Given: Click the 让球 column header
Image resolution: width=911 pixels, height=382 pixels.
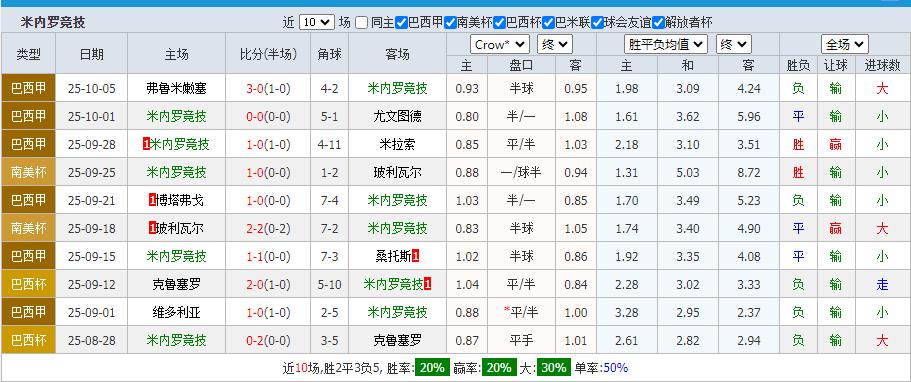Looking at the screenshot, I should point(835,66).
